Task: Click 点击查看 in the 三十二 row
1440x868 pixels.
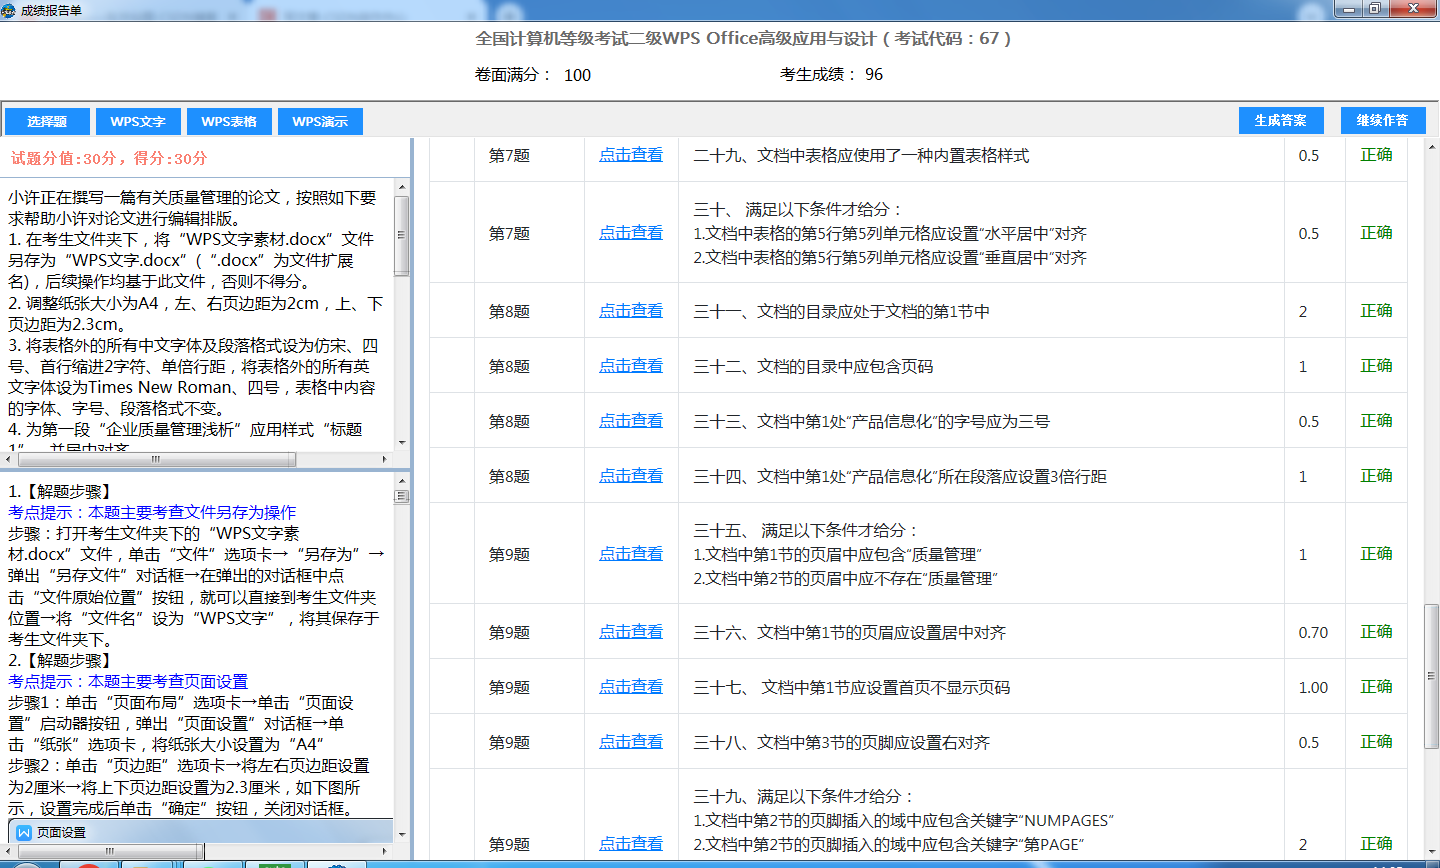Action: pyautogui.click(x=631, y=366)
